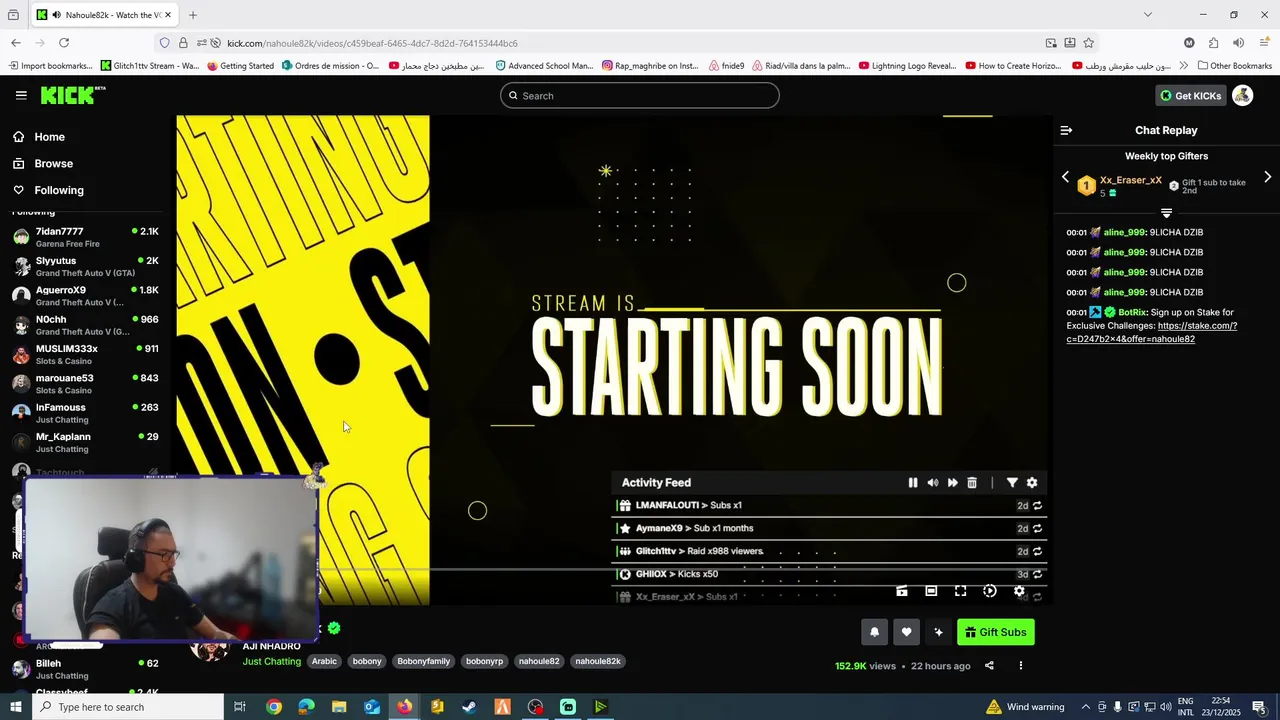Open N0chh channel in the sidebar
This screenshot has width=1280, height=720.
click(x=85, y=325)
